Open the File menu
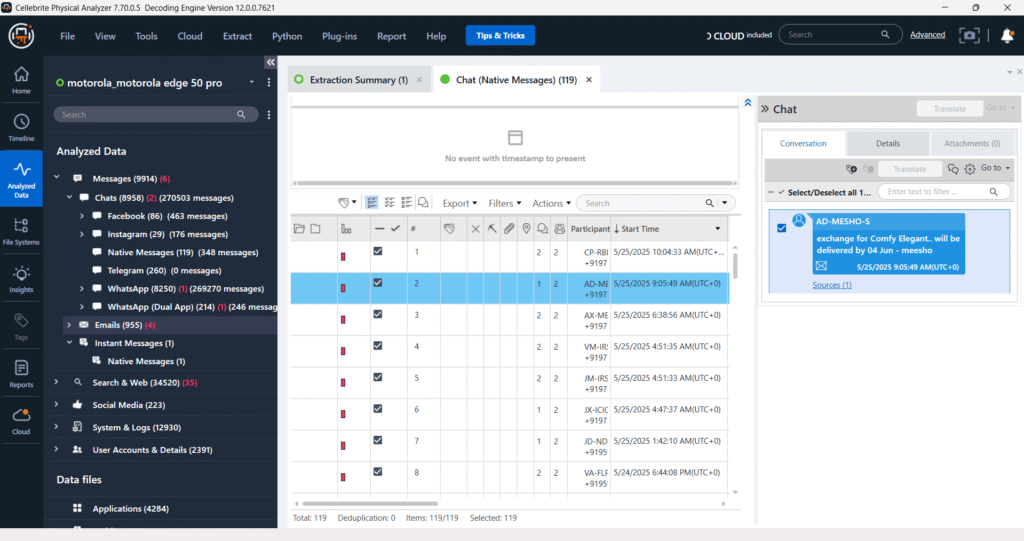The image size is (1024, 541). coord(67,36)
